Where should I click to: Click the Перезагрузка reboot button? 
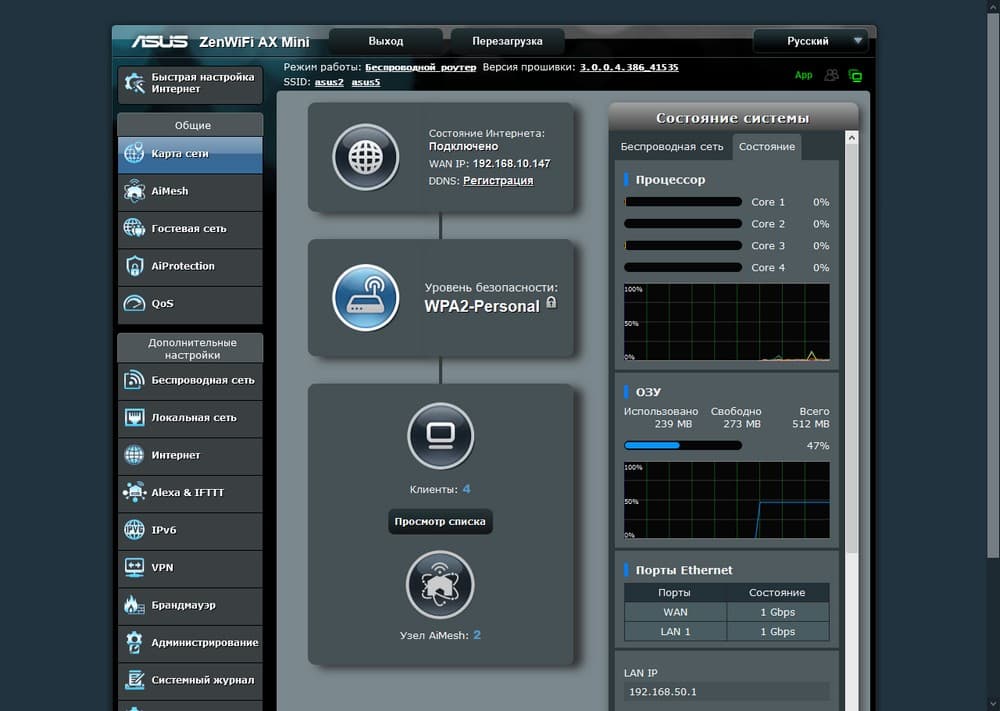tap(507, 41)
